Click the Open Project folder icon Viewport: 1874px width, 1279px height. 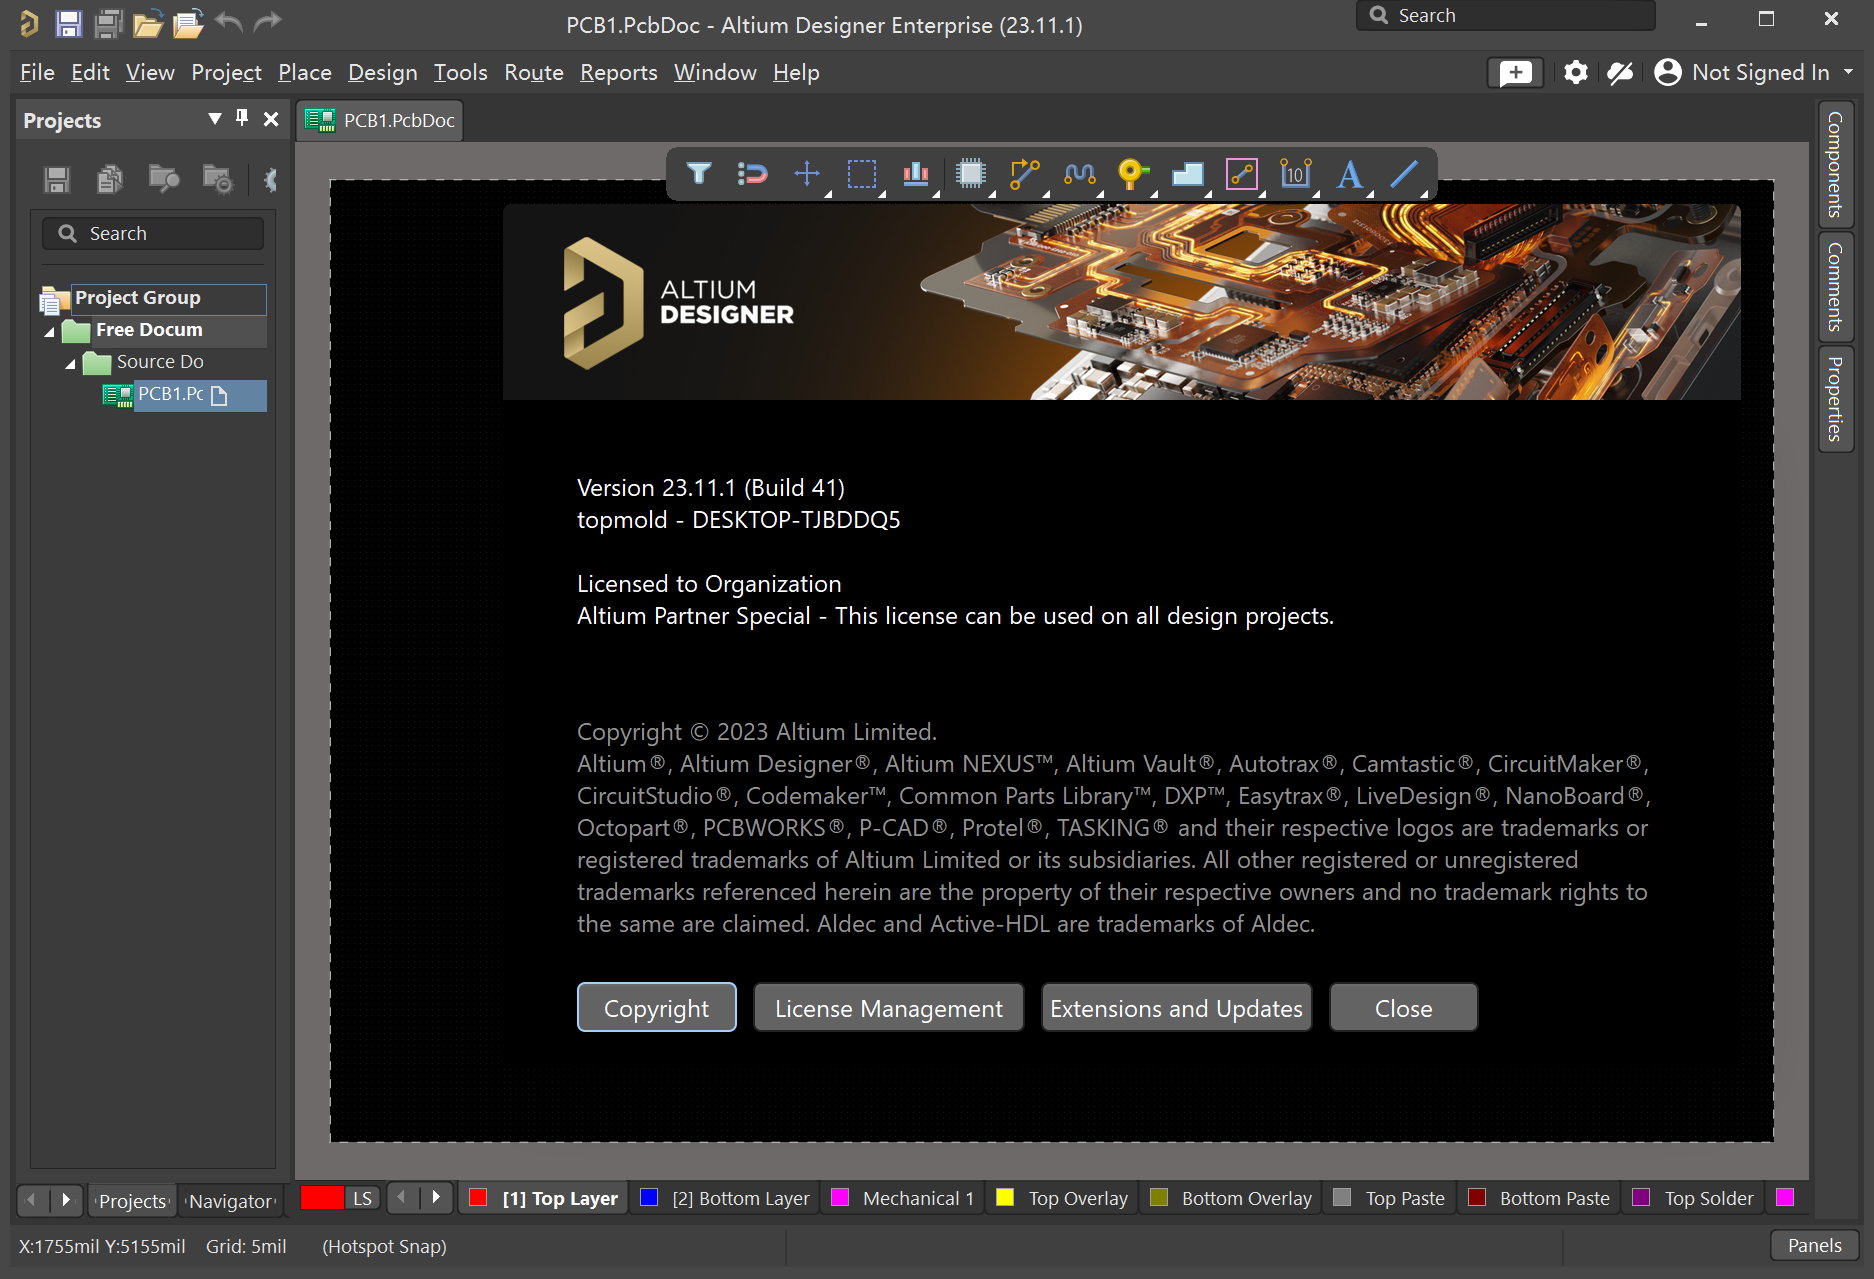coord(188,23)
